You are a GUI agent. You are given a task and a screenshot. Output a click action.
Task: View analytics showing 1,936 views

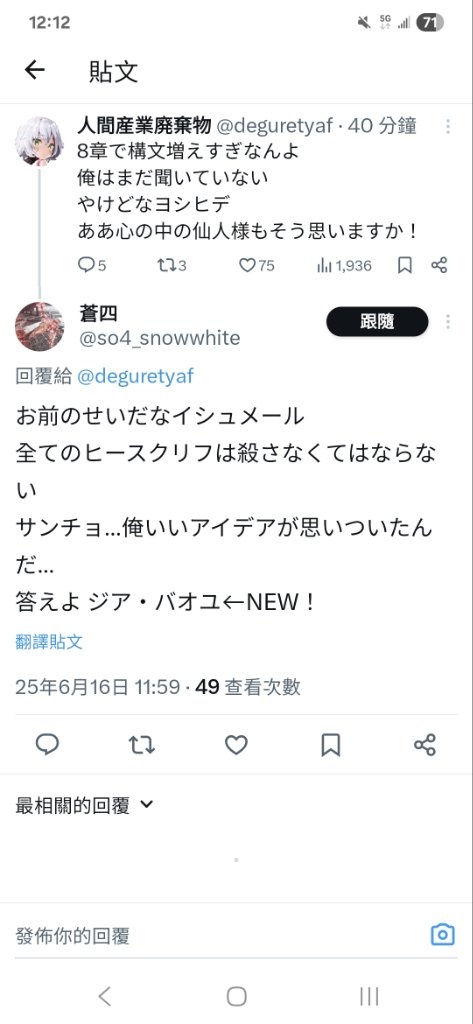344,265
